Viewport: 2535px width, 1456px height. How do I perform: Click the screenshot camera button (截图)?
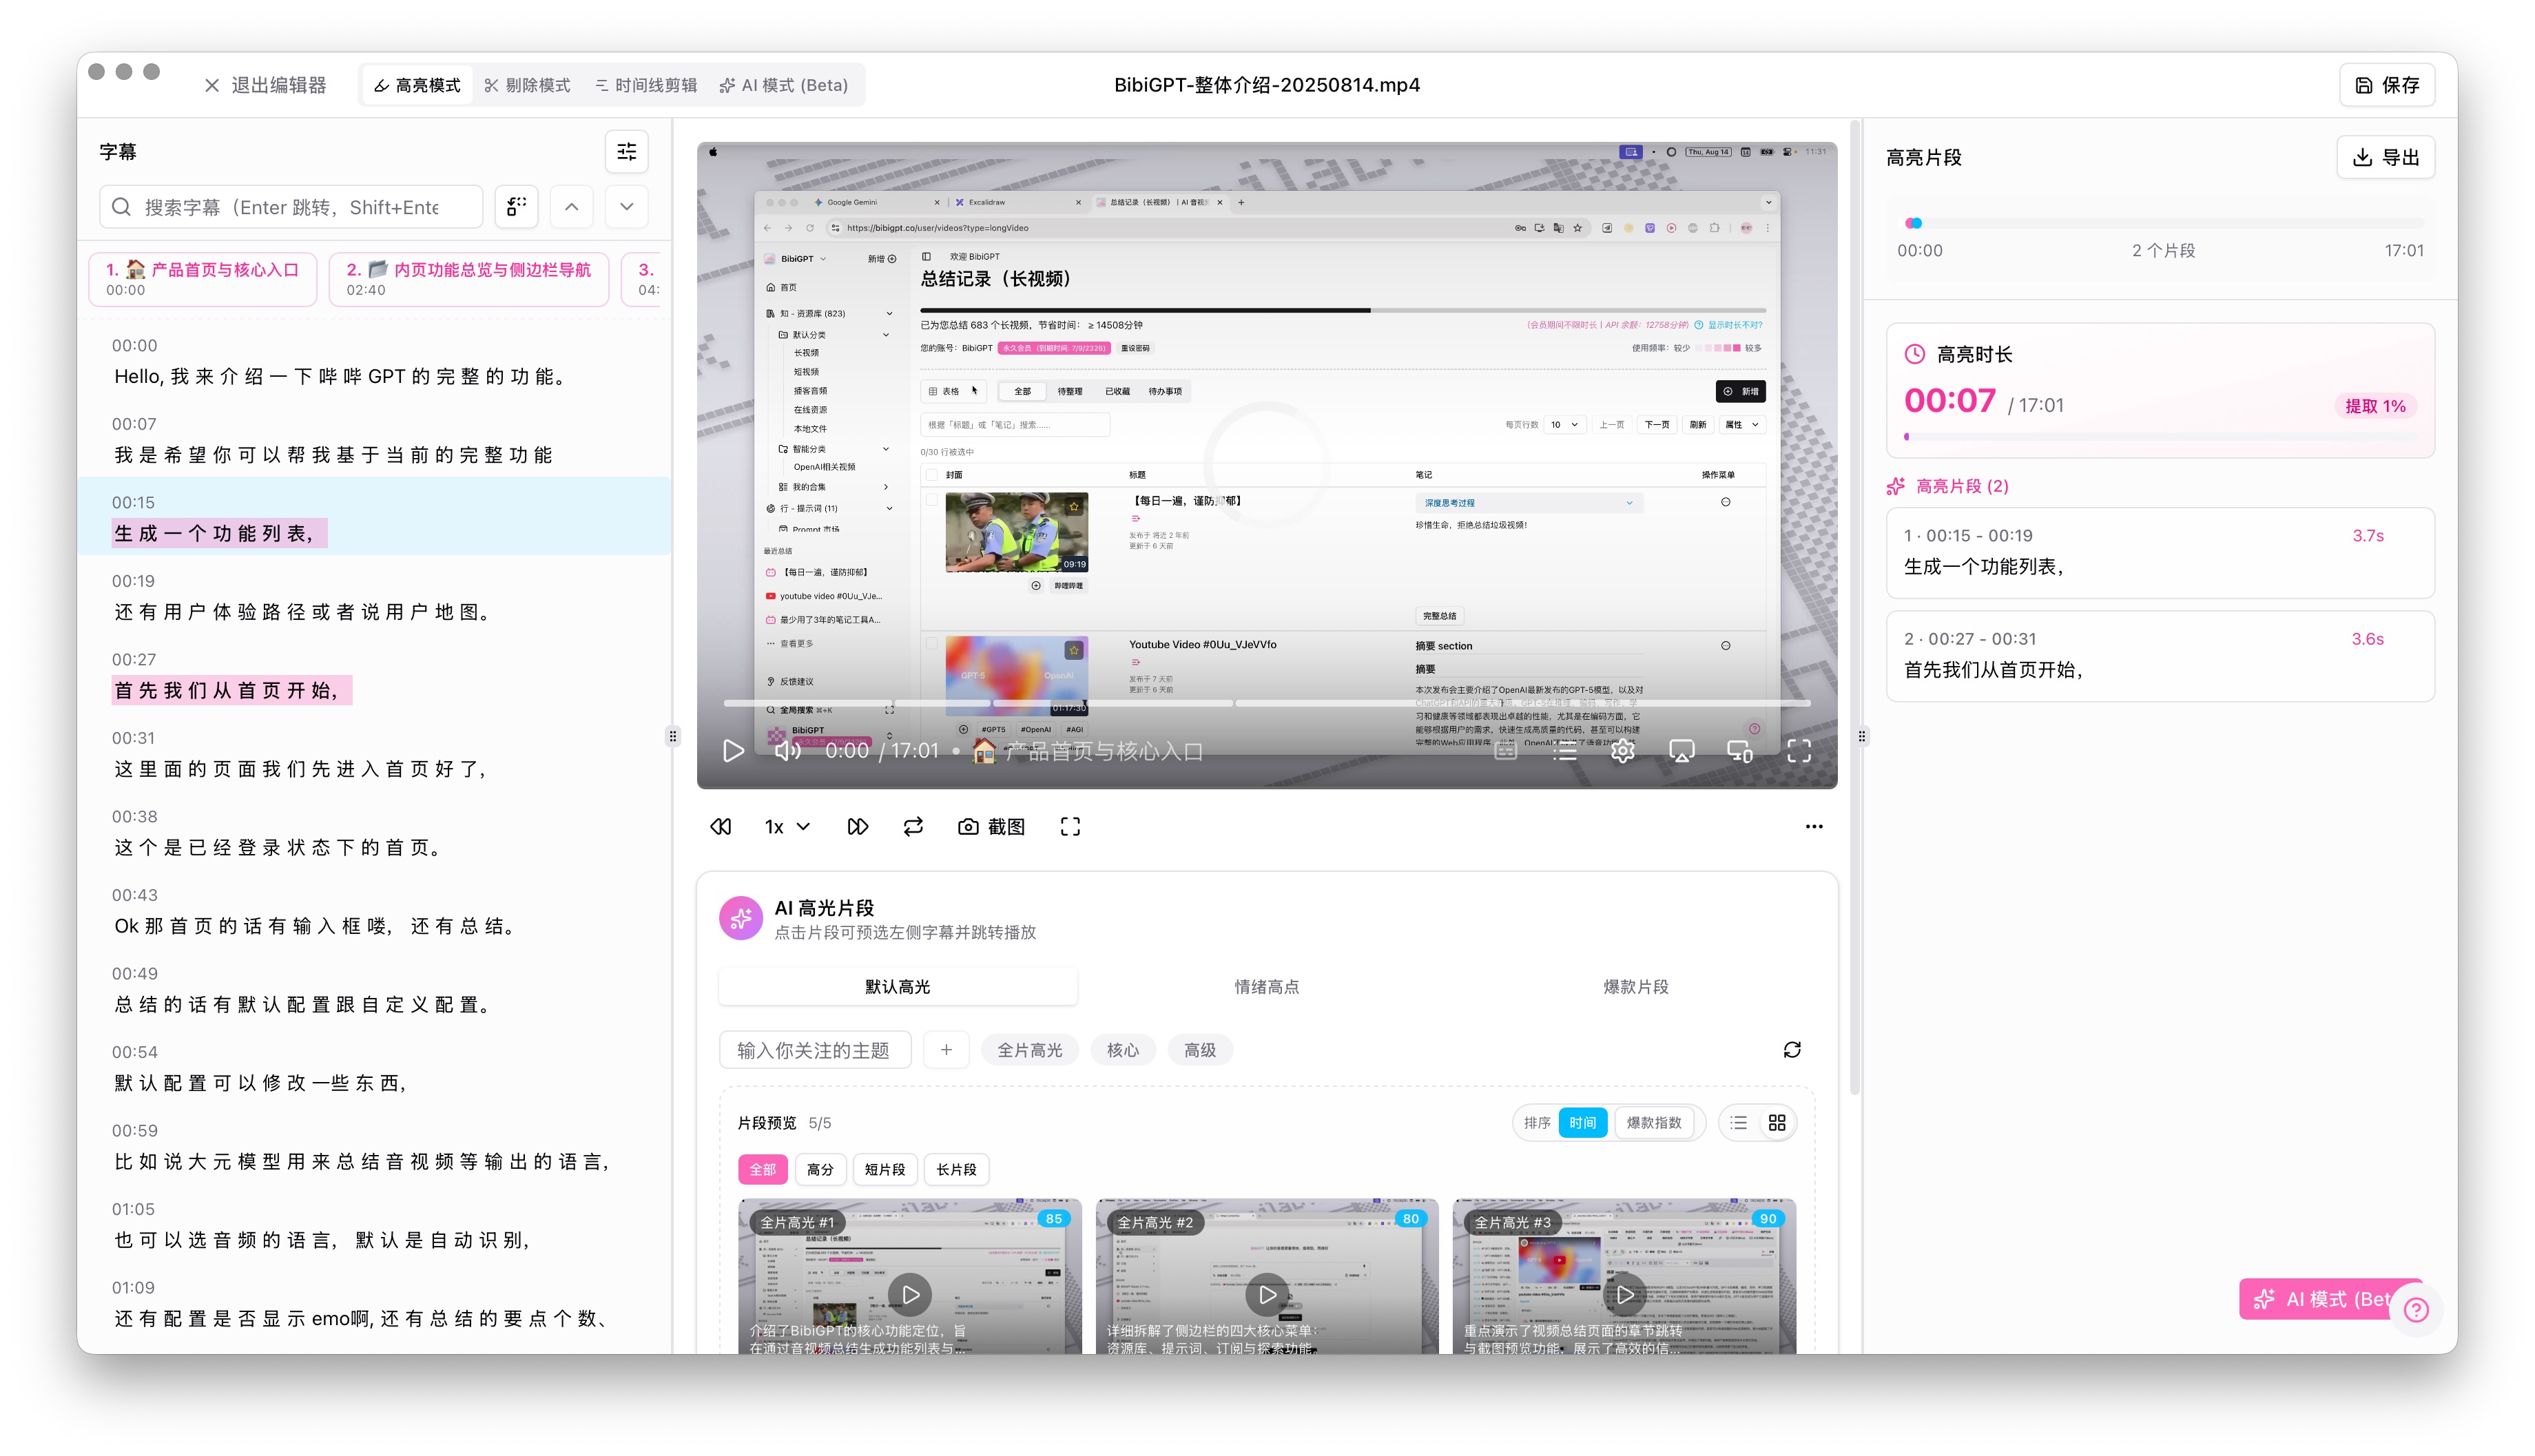(x=991, y=827)
